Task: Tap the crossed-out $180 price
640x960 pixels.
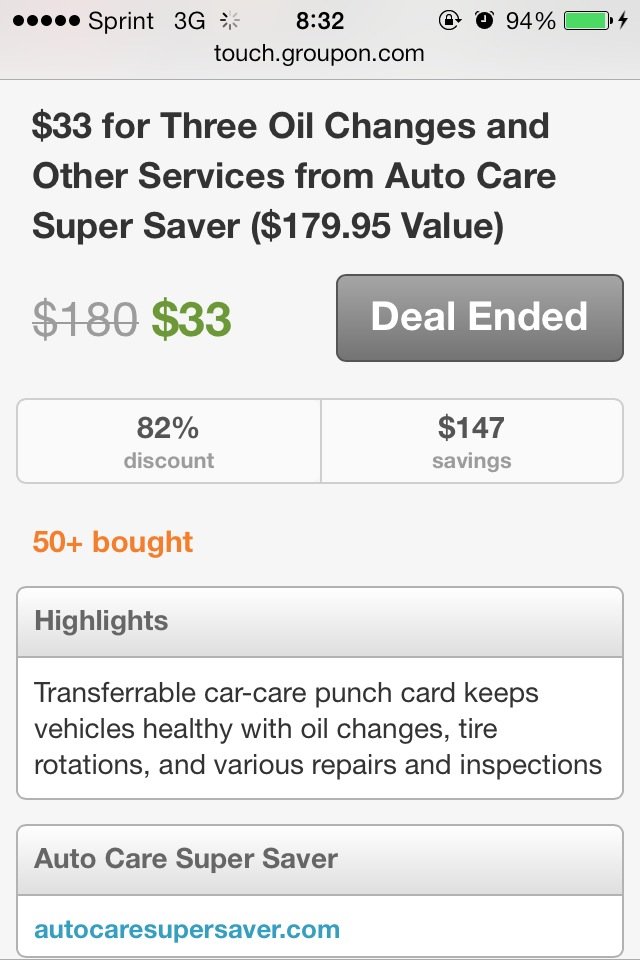Action: coord(85,320)
